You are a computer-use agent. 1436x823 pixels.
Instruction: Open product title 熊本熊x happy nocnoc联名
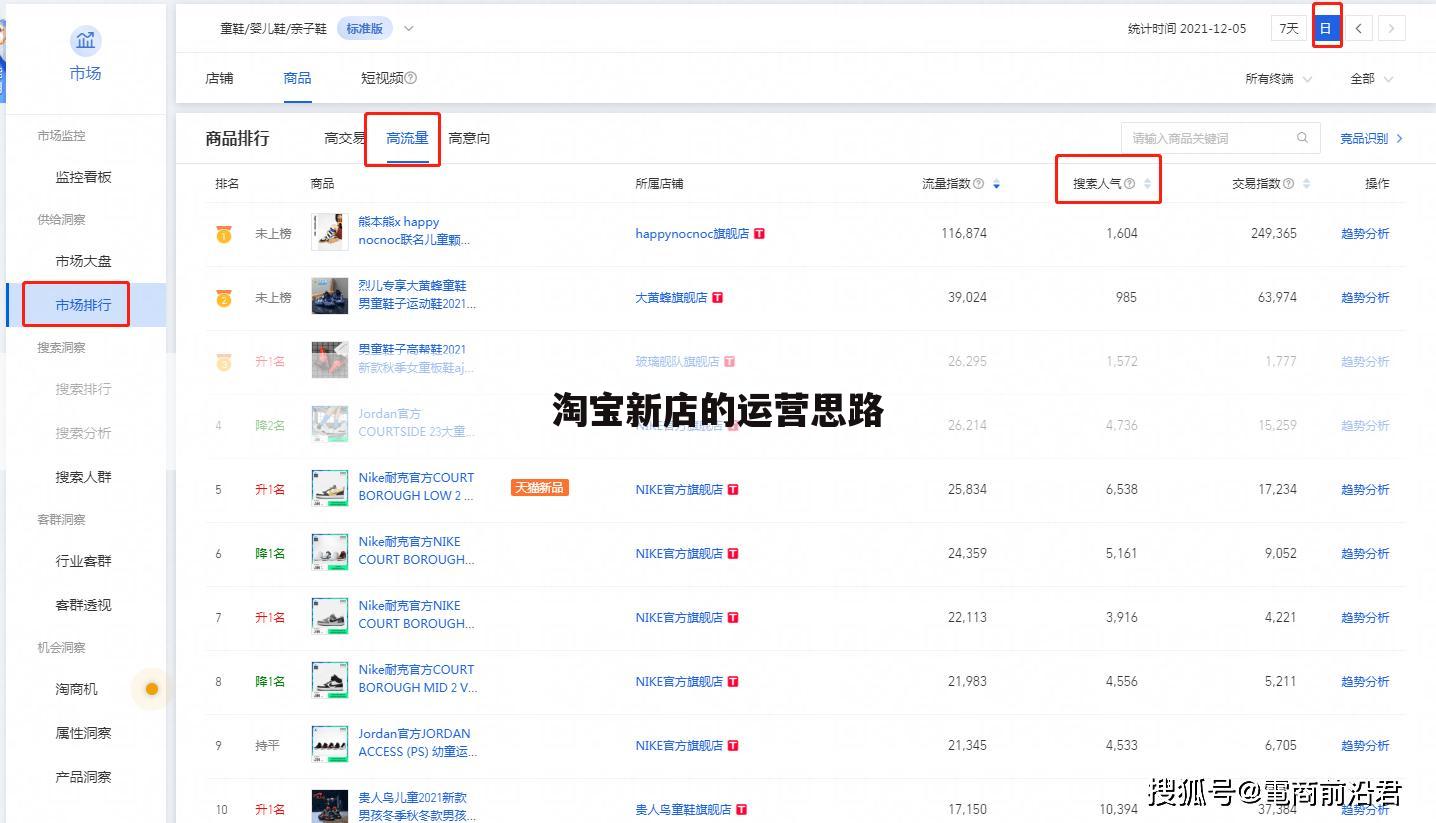[414, 231]
